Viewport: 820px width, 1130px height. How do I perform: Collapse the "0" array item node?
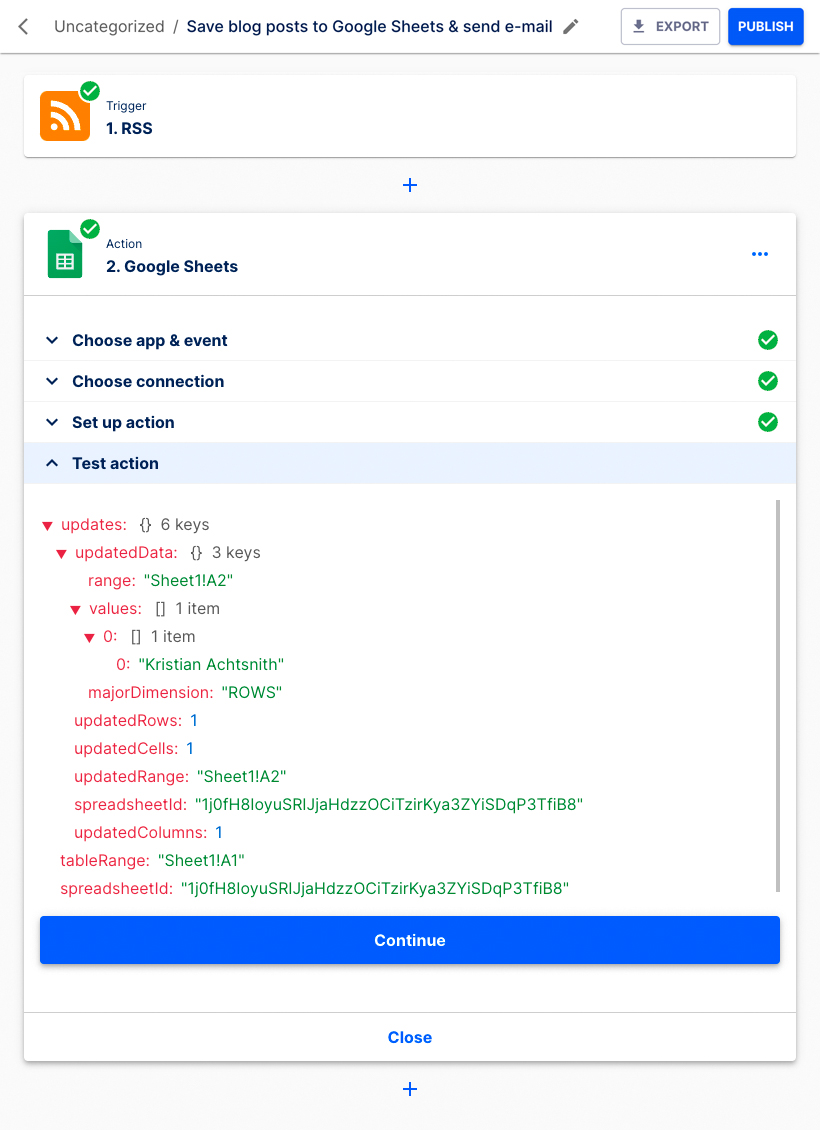pos(88,636)
